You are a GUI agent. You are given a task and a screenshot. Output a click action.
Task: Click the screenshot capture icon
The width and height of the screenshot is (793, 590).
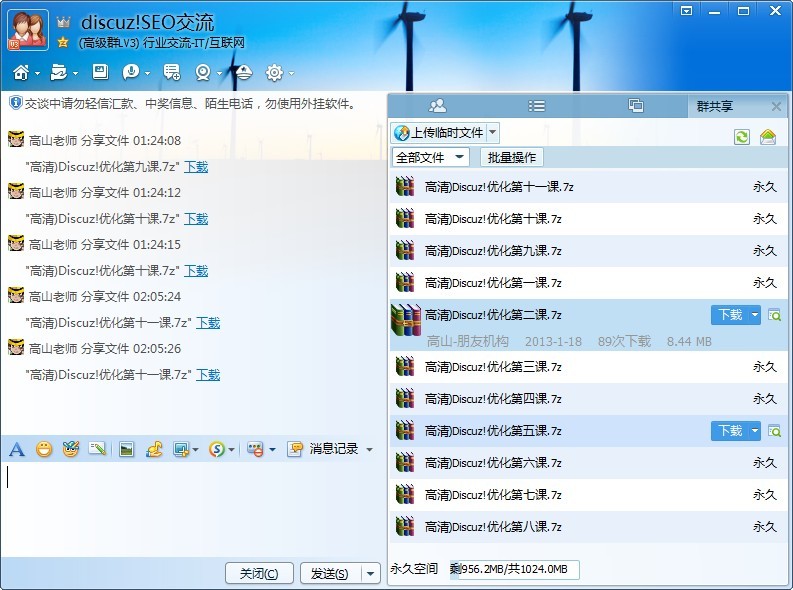181,449
